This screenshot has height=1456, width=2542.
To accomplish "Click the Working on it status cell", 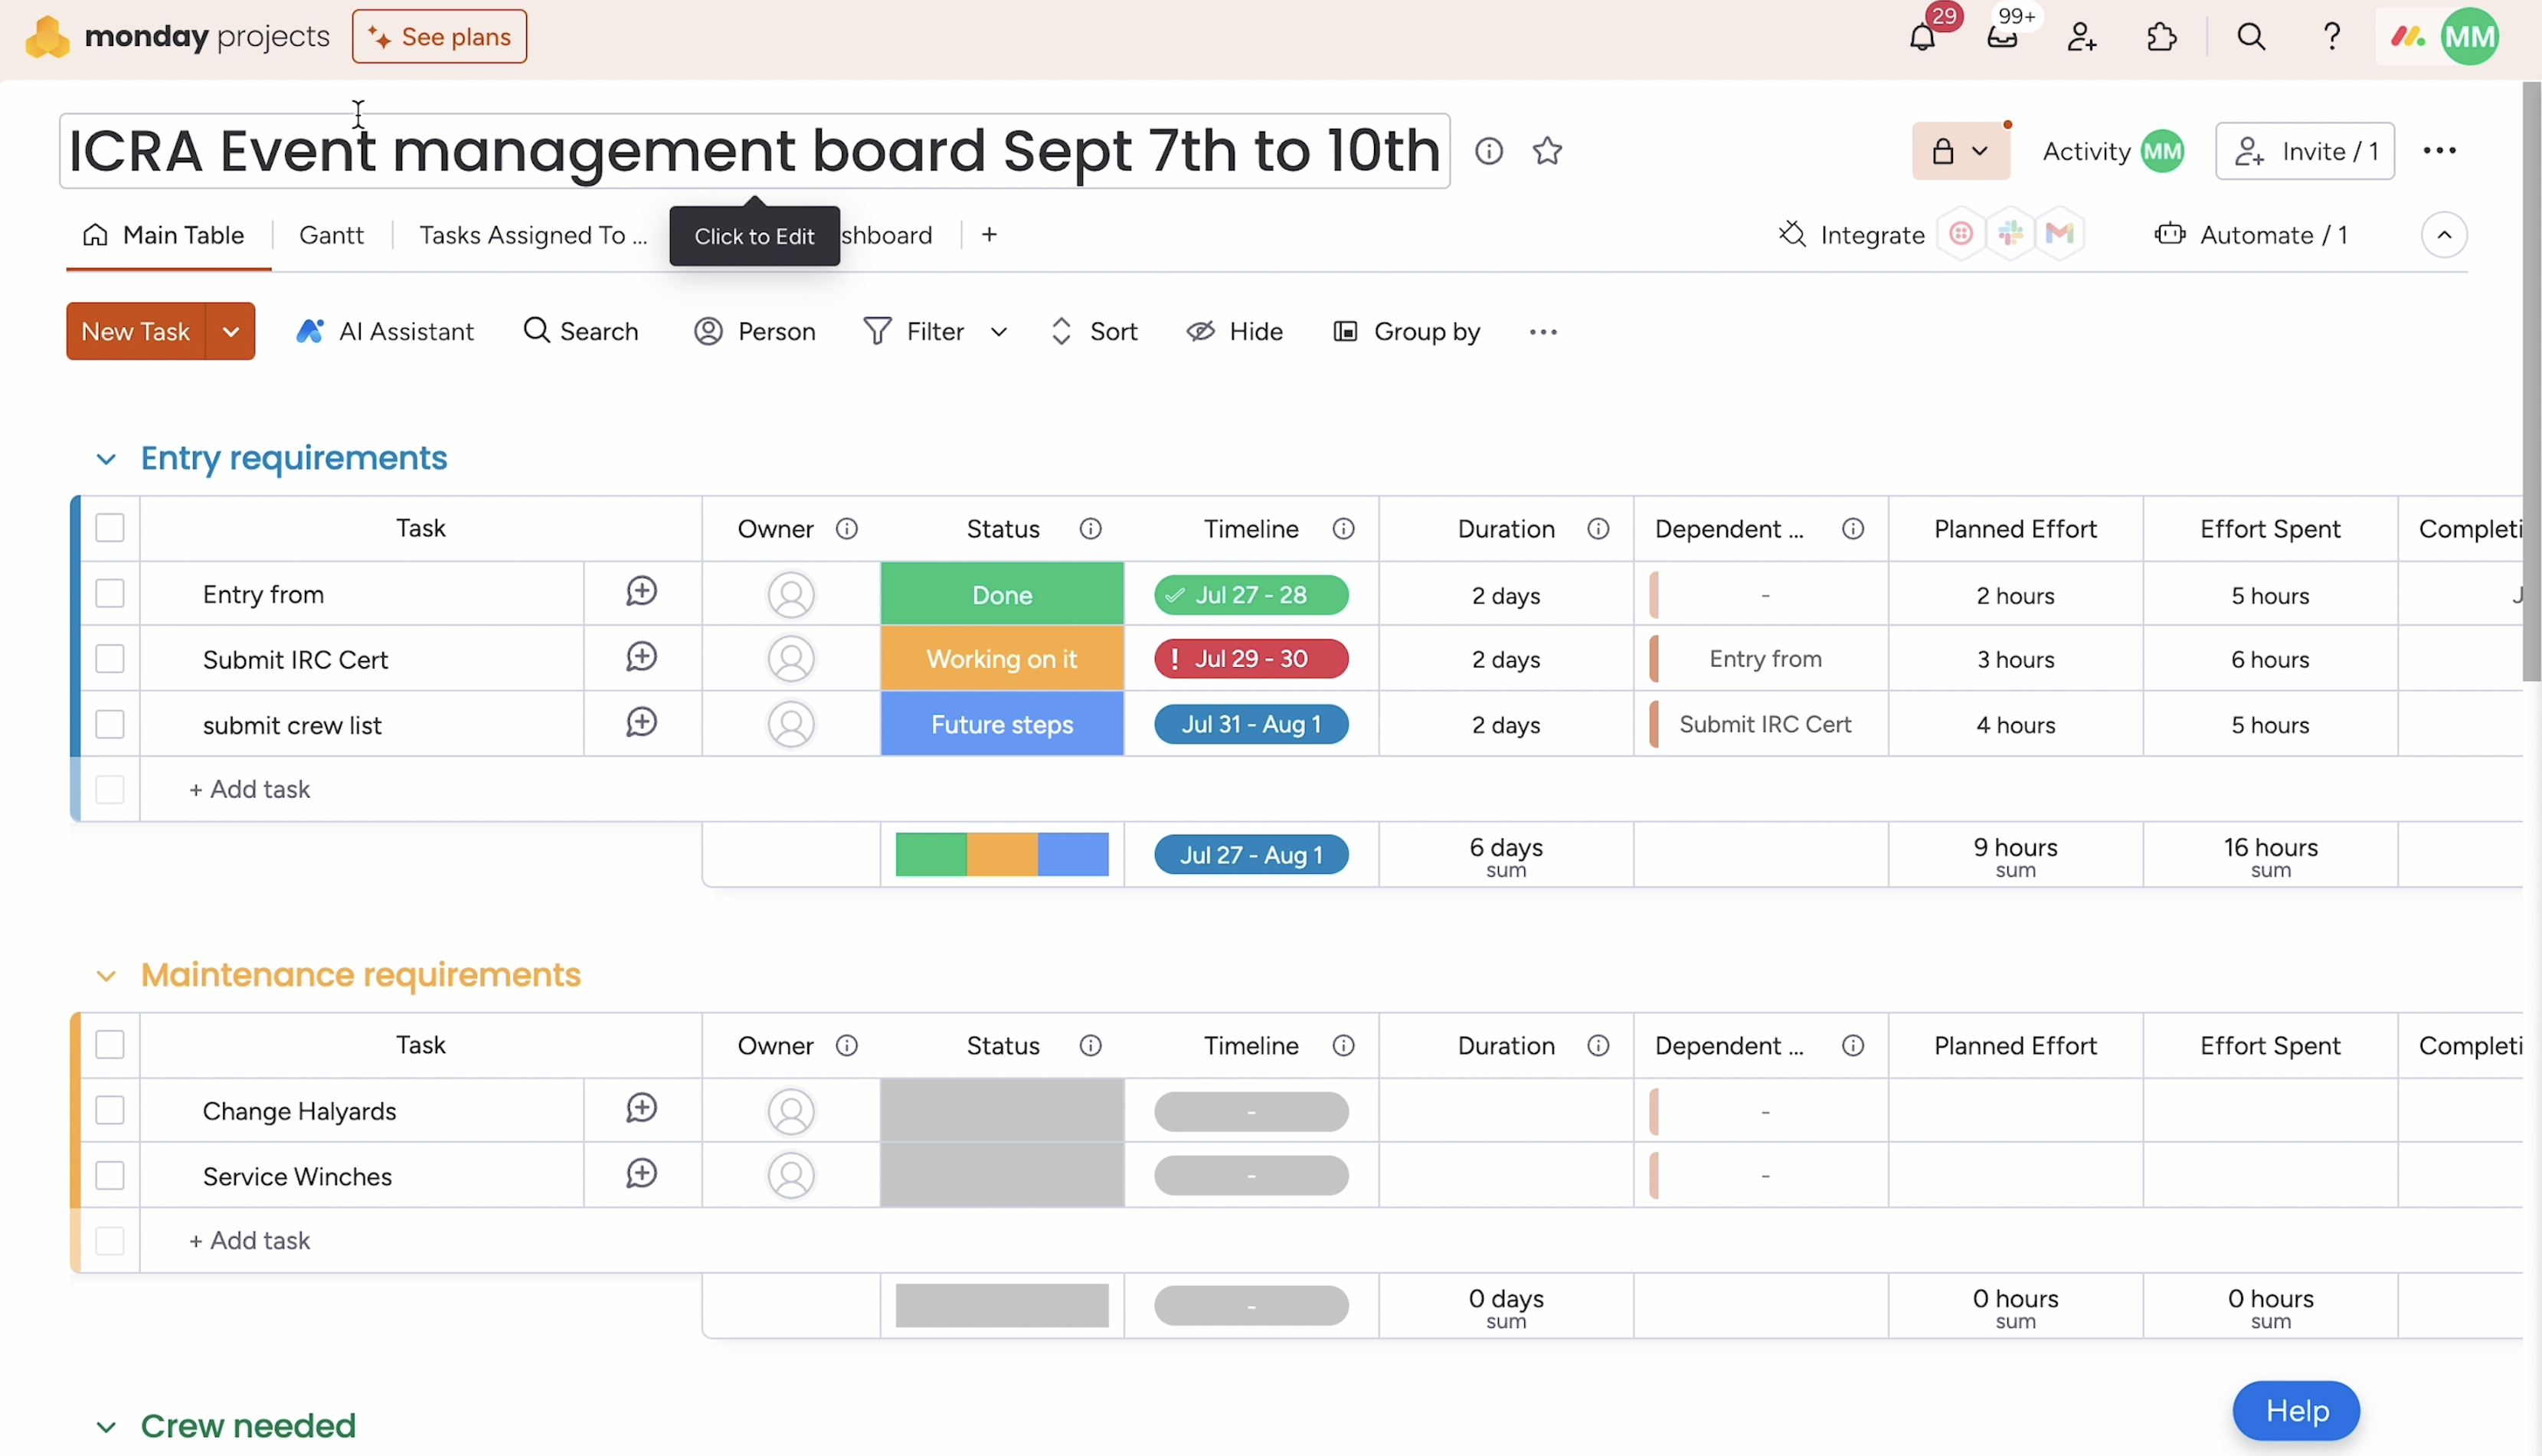I will [x=1002, y=659].
